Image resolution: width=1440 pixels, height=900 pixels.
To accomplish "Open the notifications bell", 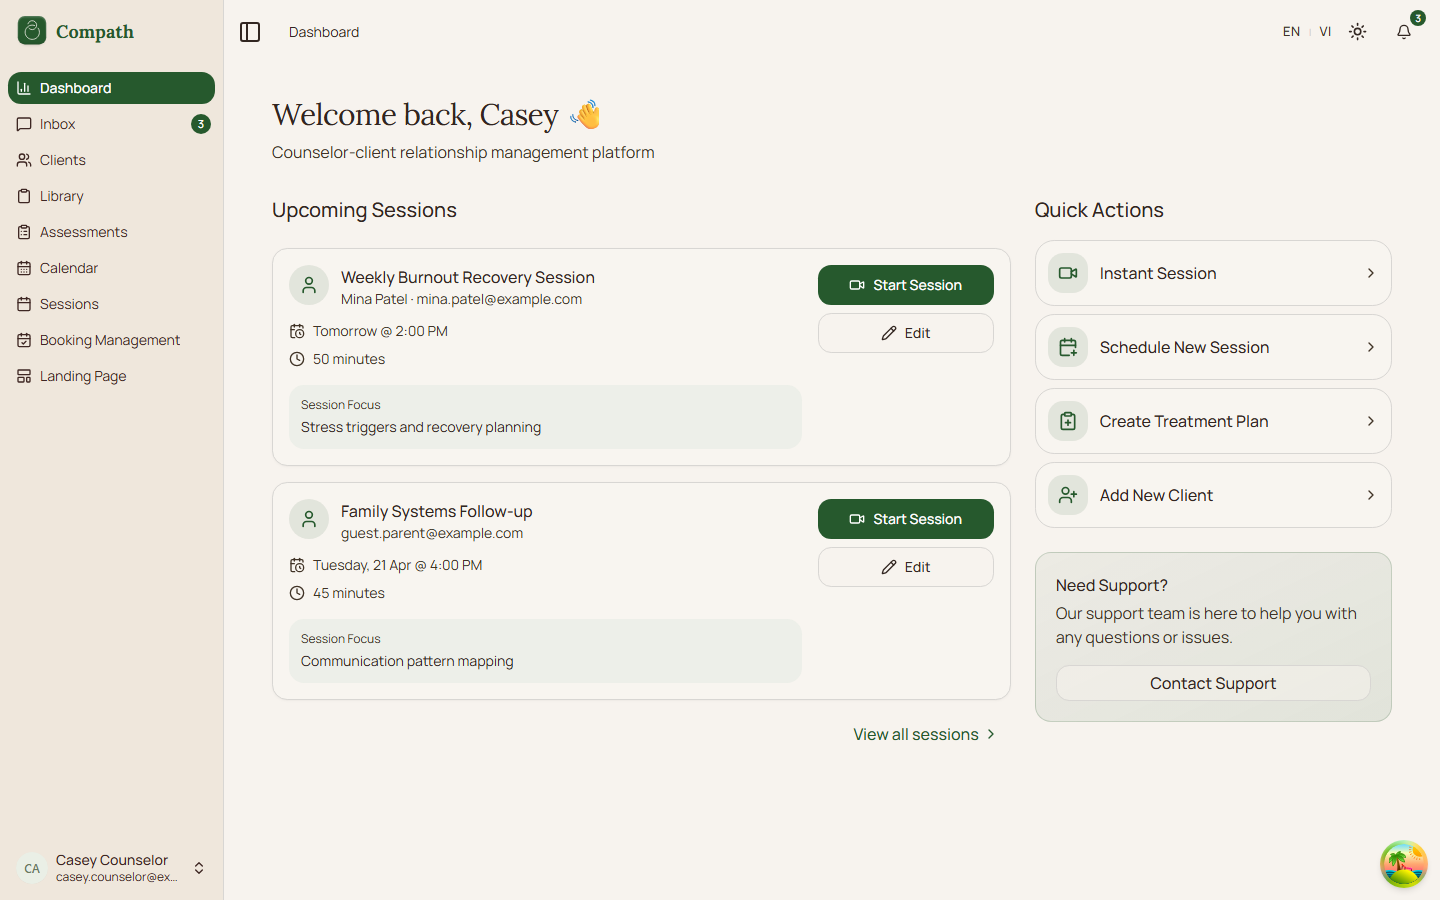I will pos(1404,32).
